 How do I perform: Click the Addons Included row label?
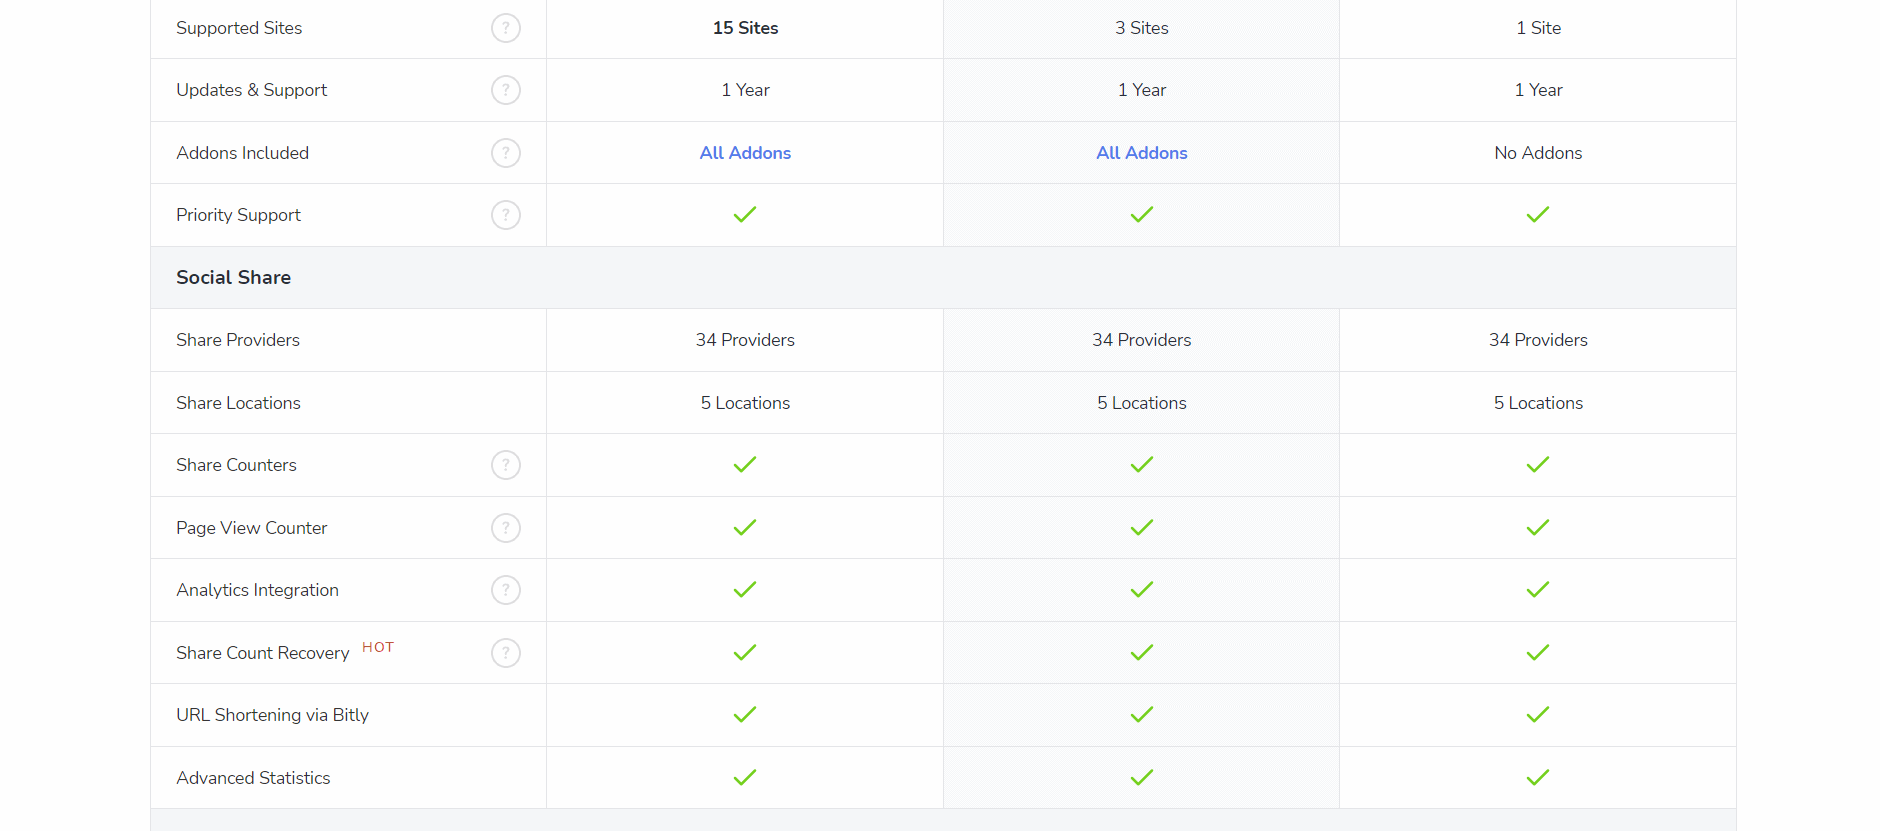[x=242, y=153]
